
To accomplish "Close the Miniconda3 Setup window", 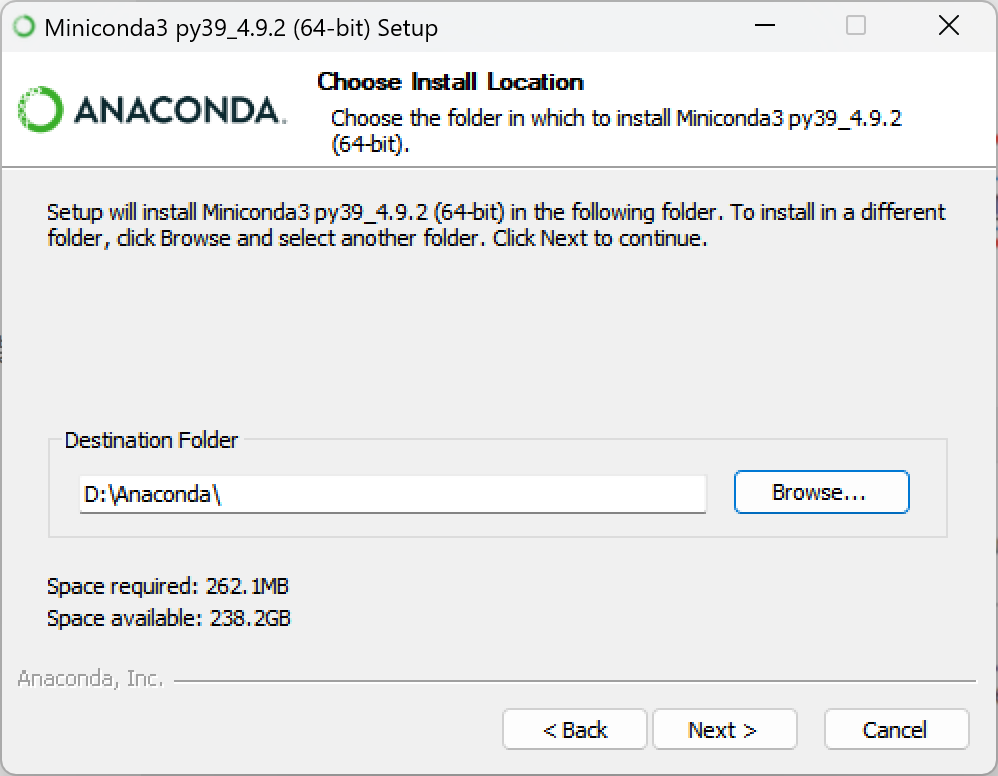I will coord(948,27).
